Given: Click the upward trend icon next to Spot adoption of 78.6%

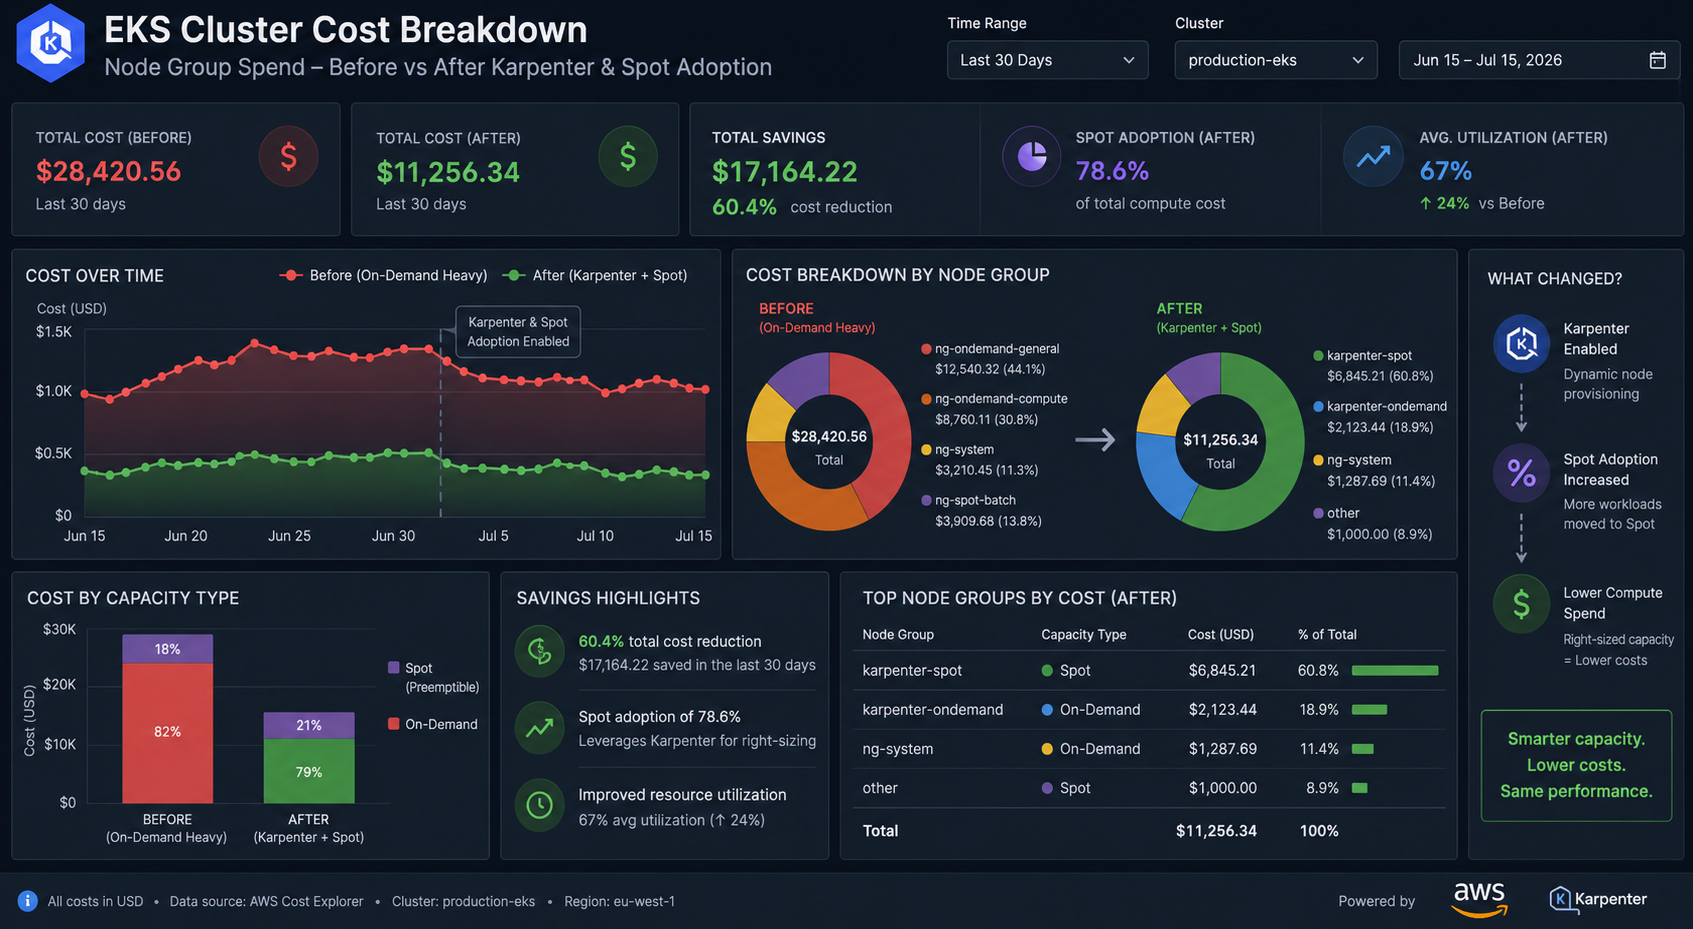Looking at the screenshot, I should [540, 728].
